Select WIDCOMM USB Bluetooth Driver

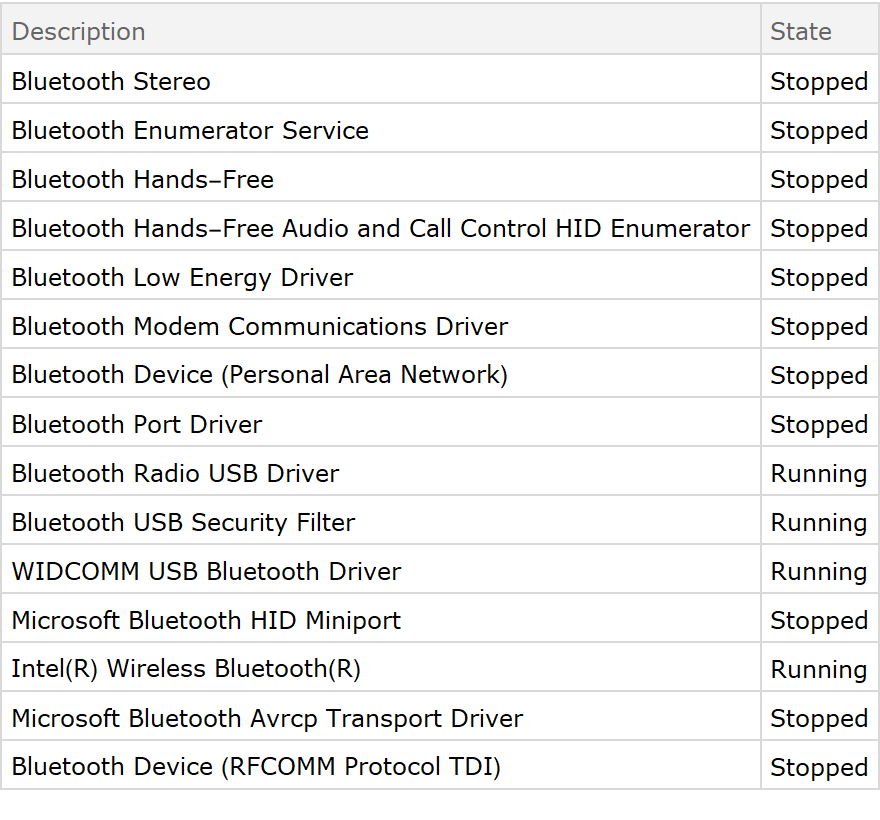[206, 571]
